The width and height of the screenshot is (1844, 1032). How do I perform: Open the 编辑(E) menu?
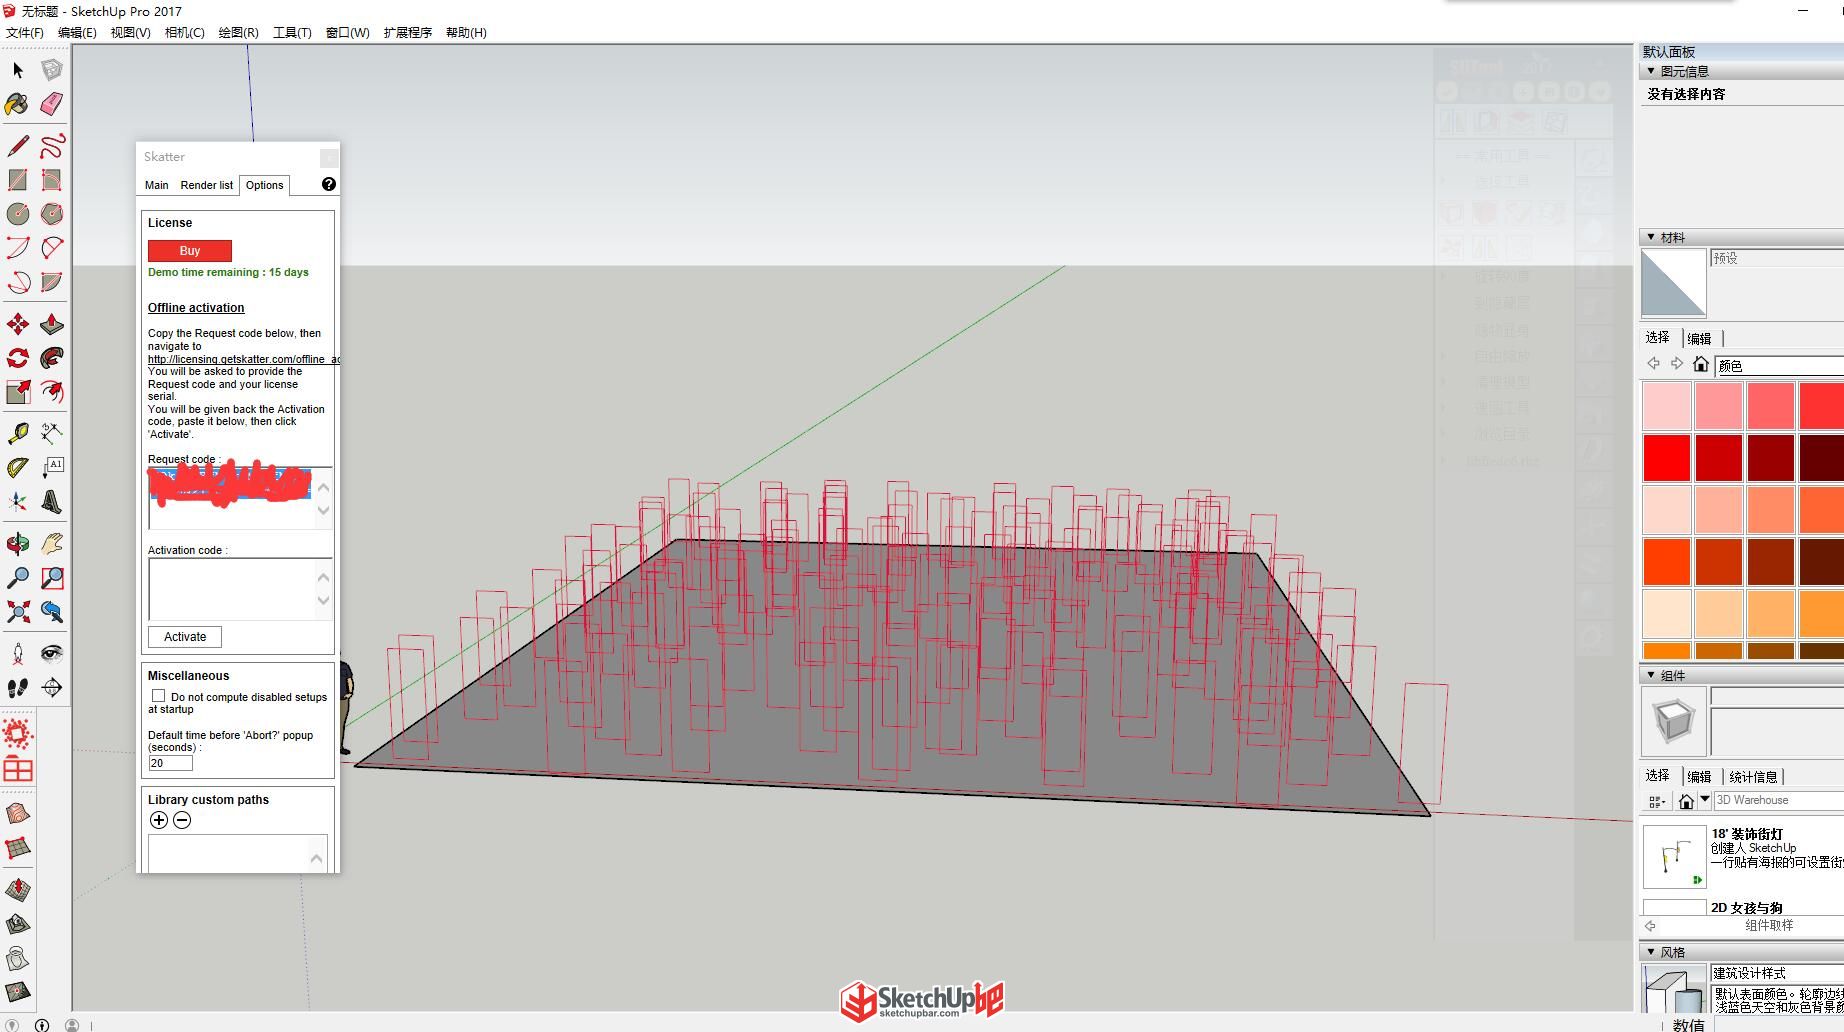[x=77, y=33]
